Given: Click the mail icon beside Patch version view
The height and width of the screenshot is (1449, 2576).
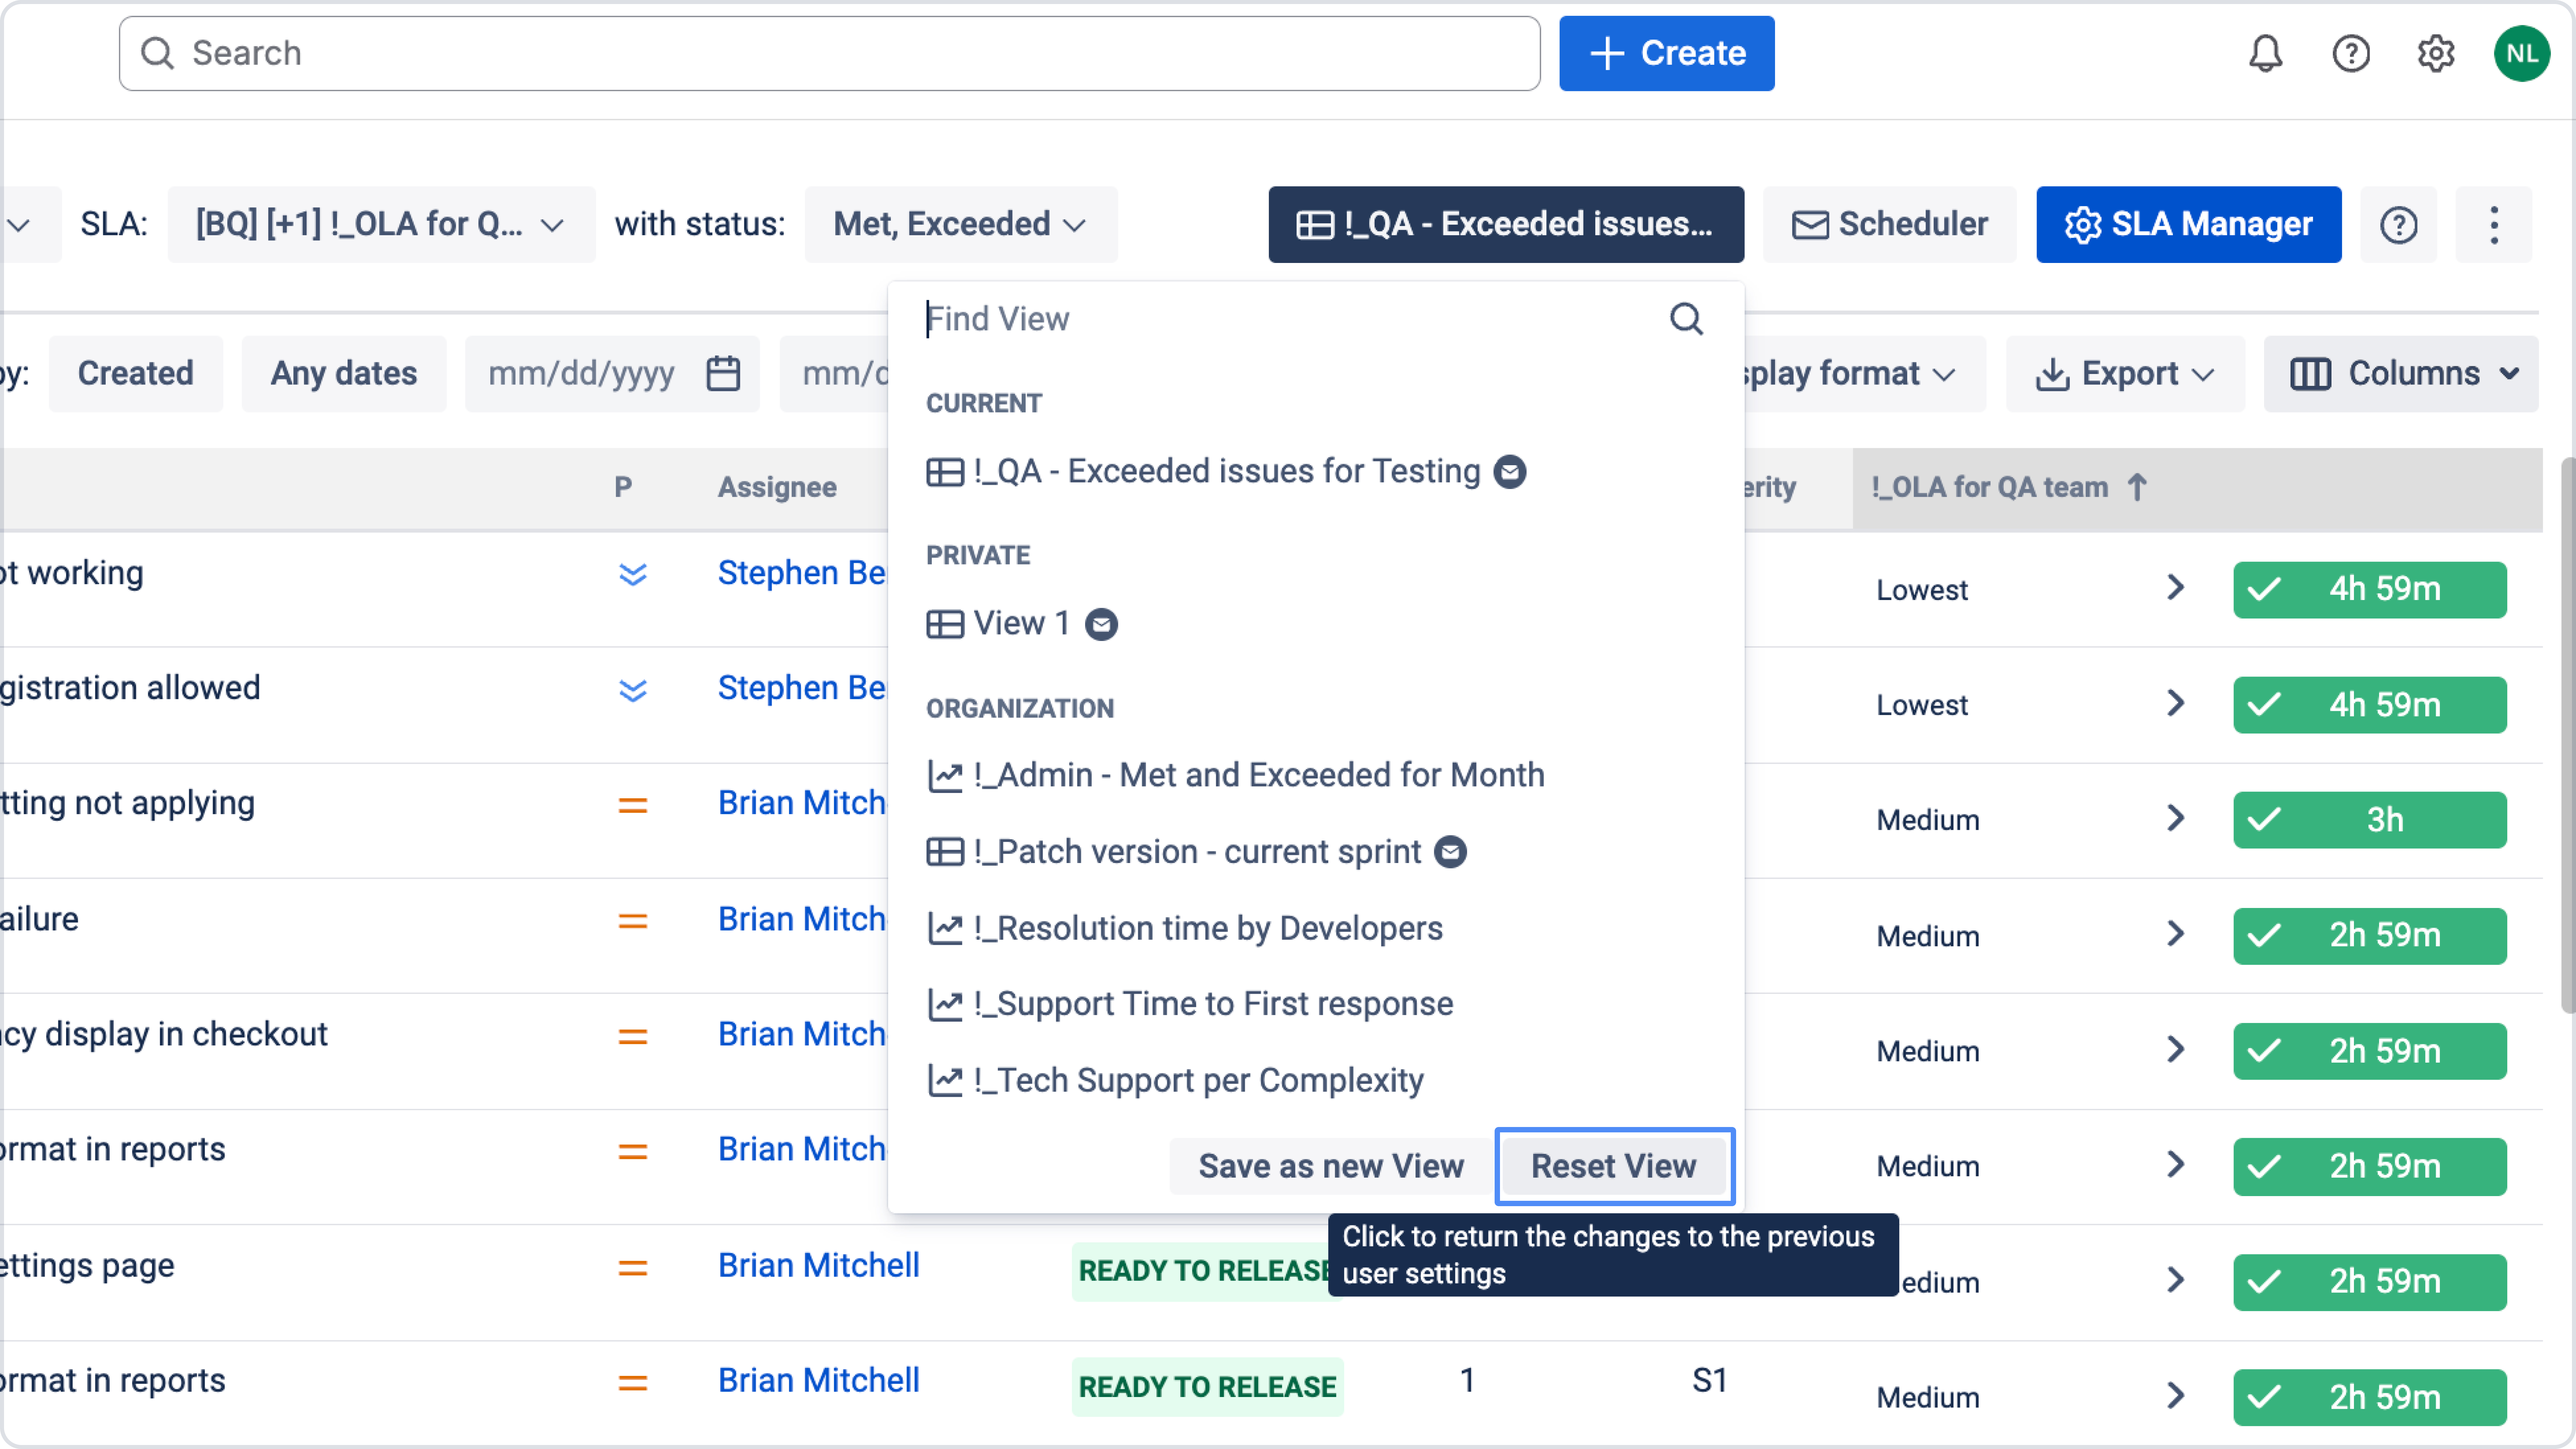Looking at the screenshot, I should click(1450, 852).
